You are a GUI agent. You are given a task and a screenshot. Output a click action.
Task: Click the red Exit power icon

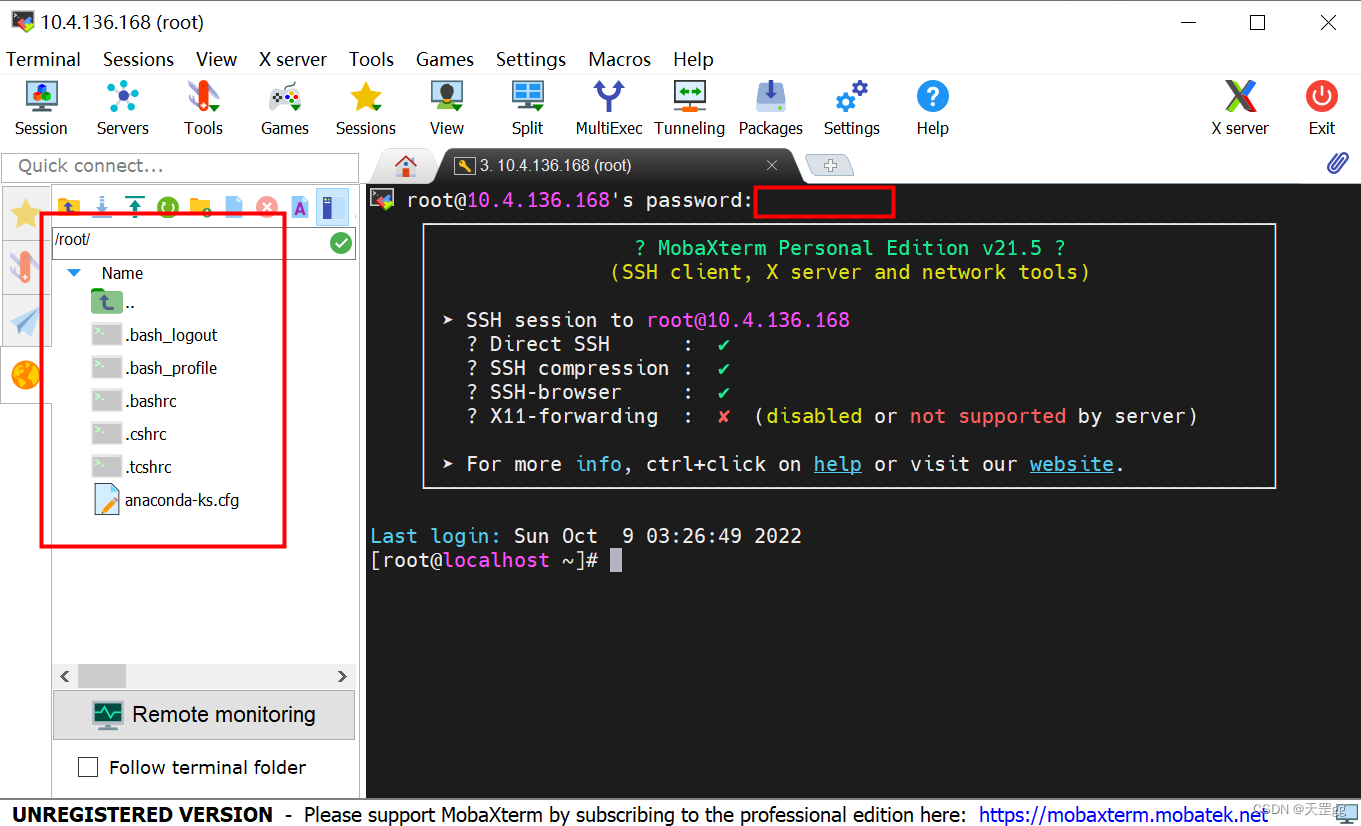(1322, 108)
